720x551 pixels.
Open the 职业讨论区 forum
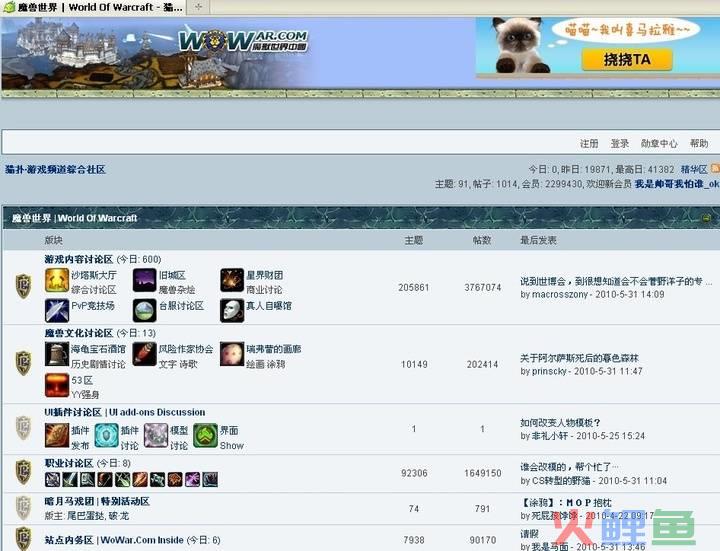[x=69, y=463]
